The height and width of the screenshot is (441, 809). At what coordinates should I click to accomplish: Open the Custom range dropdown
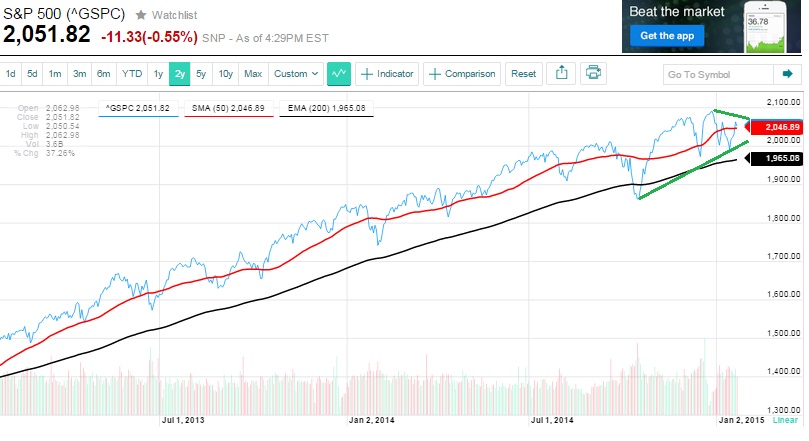click(x=297, y=73)
